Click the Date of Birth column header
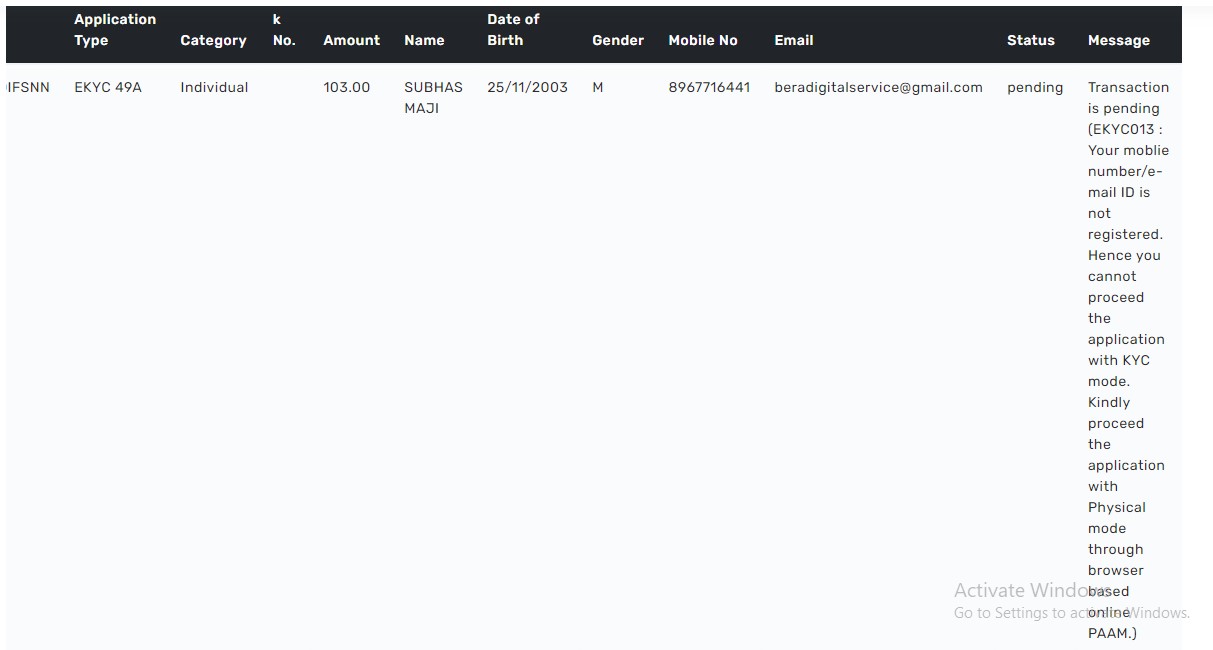The height and width of the screenshot is (650, 1213). pos(513,30)
